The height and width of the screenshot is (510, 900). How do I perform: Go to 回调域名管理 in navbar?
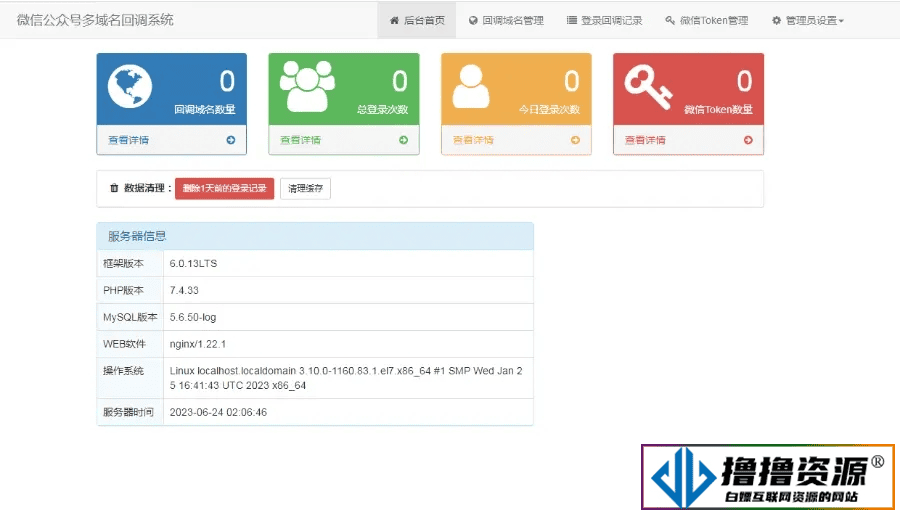tap(506, 20)
